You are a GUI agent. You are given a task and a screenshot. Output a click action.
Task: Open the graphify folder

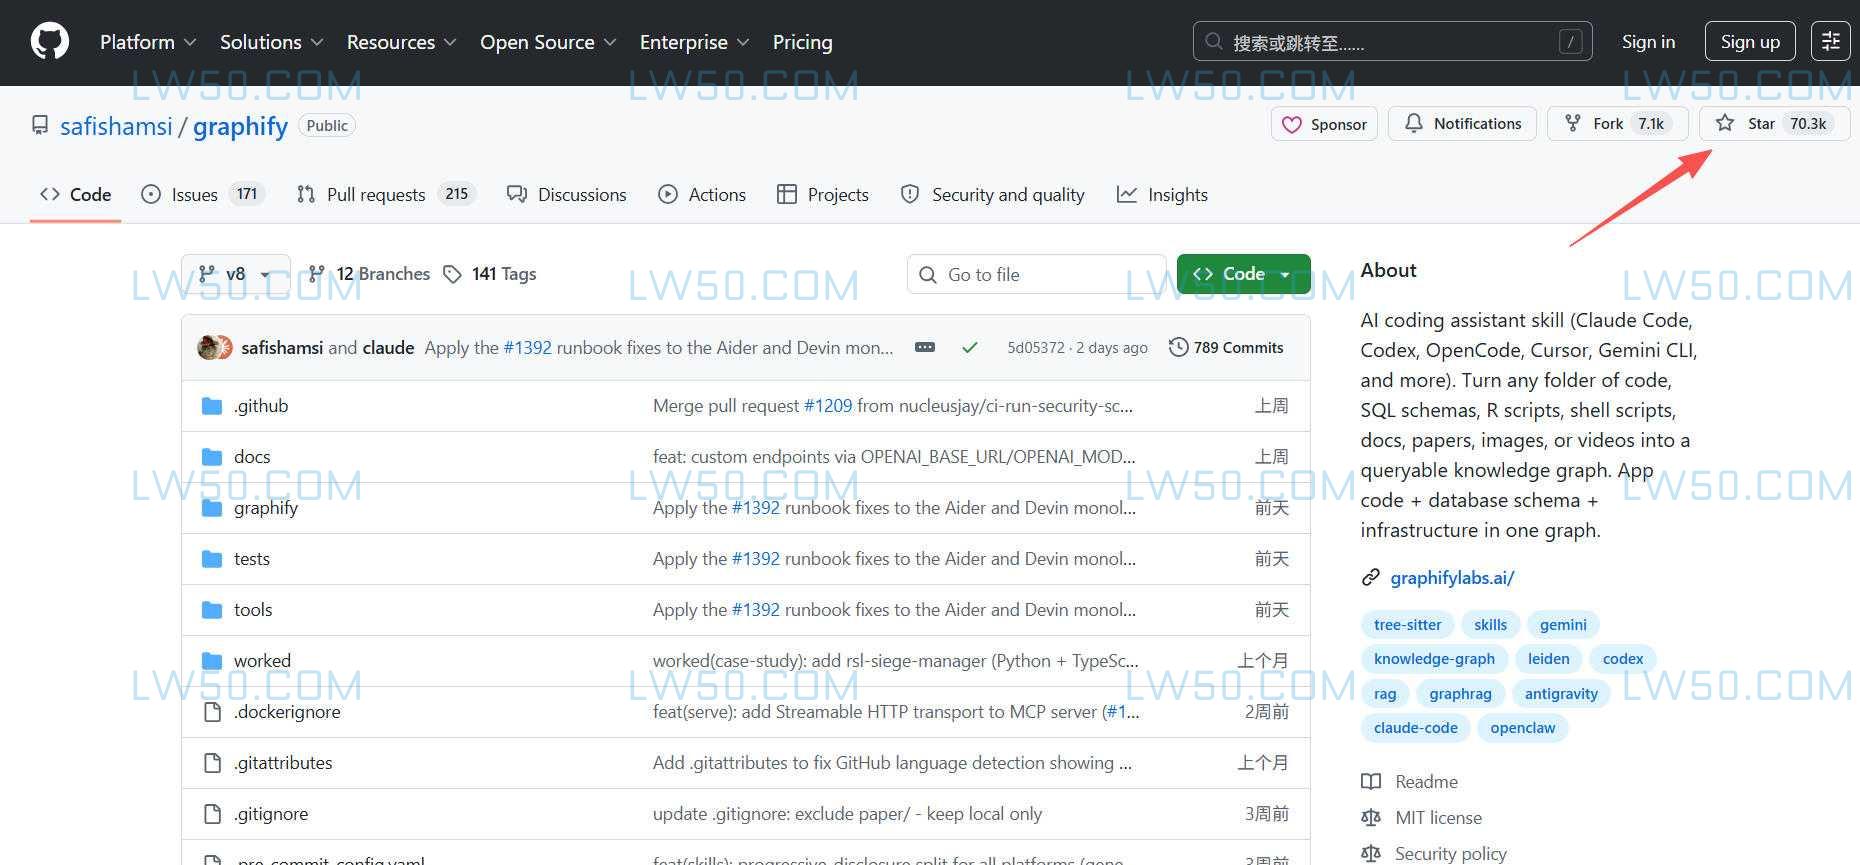point(266,508)
